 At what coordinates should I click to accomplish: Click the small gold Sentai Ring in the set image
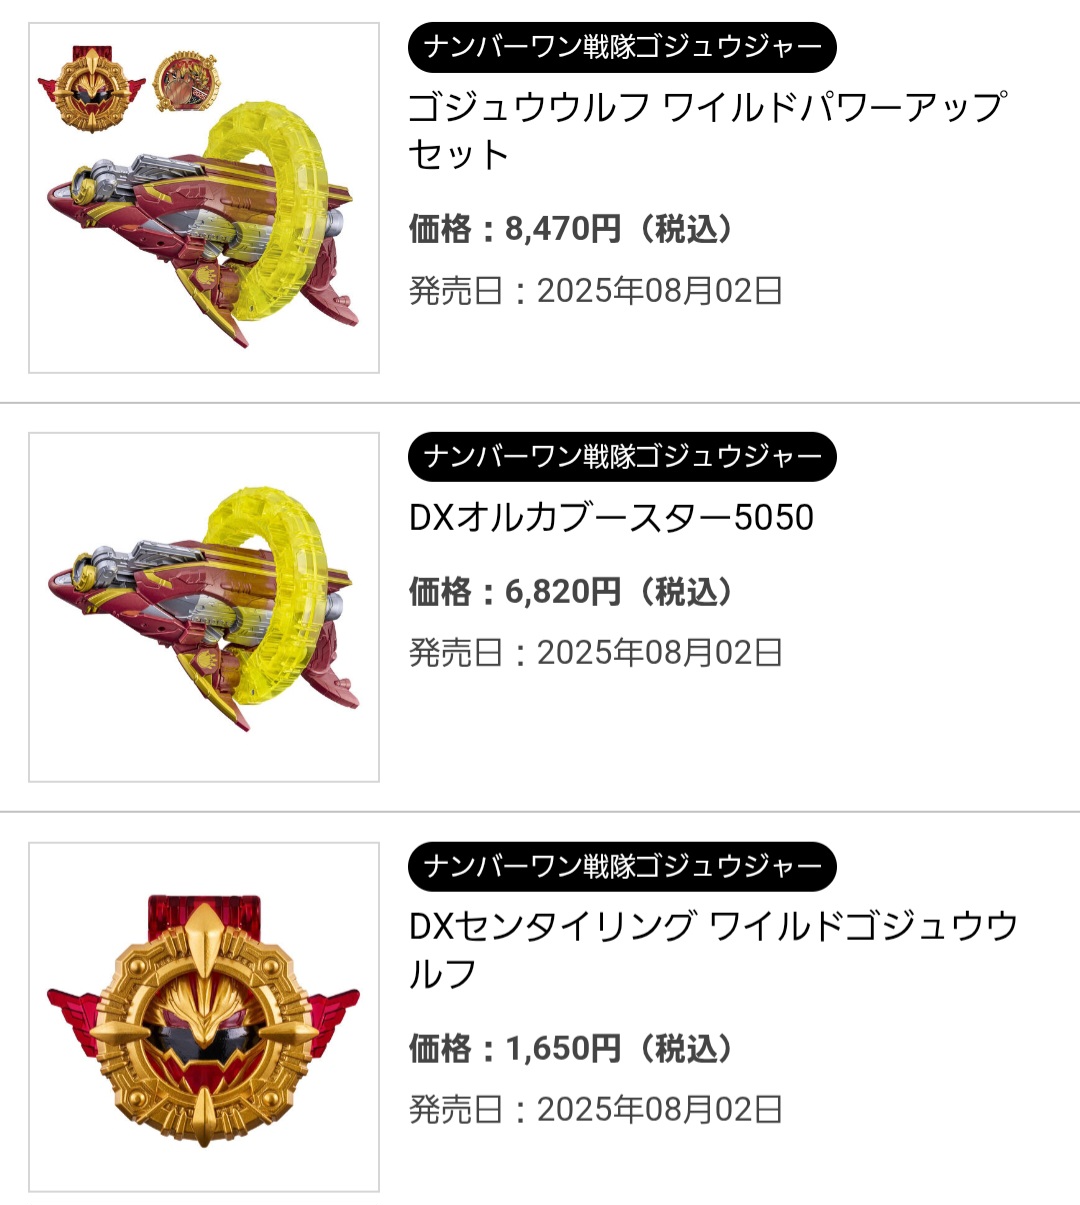pos(91,86)
